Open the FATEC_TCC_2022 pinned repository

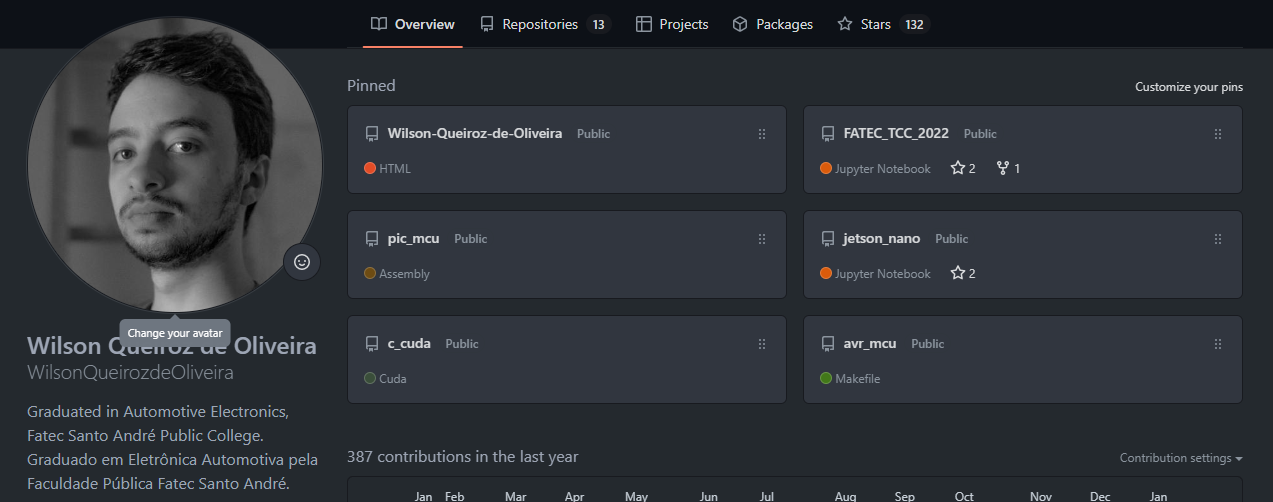pos(896,133)
